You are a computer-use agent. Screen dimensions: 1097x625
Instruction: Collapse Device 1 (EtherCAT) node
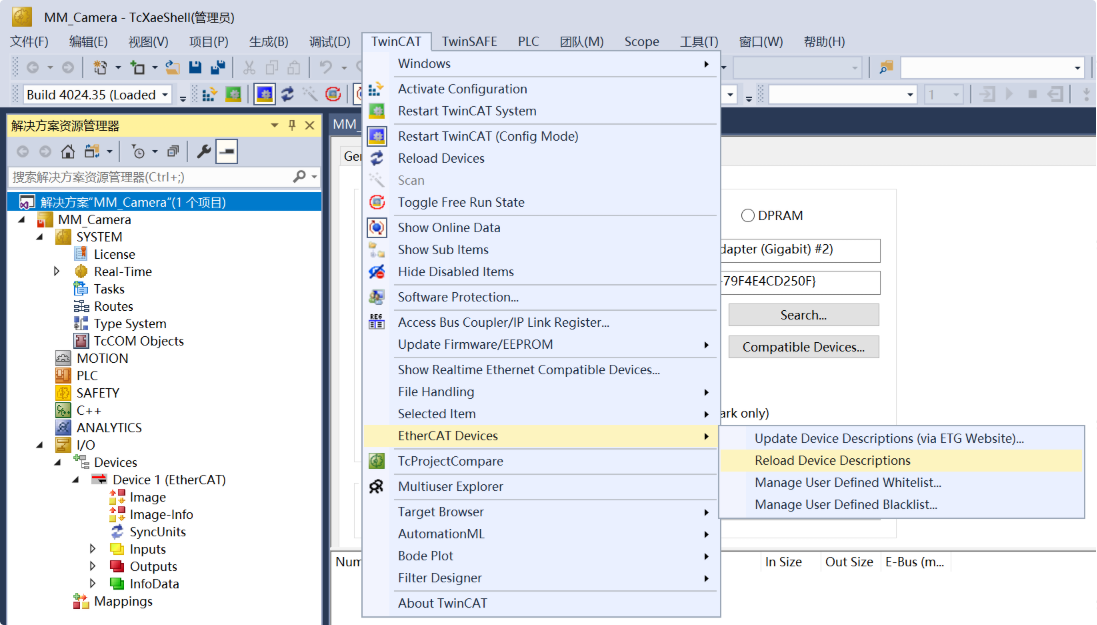(76, 479)
